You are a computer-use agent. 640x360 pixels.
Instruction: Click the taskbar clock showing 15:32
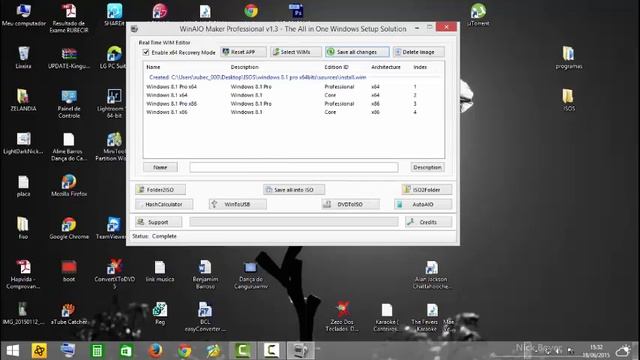[x=596, y=351]
